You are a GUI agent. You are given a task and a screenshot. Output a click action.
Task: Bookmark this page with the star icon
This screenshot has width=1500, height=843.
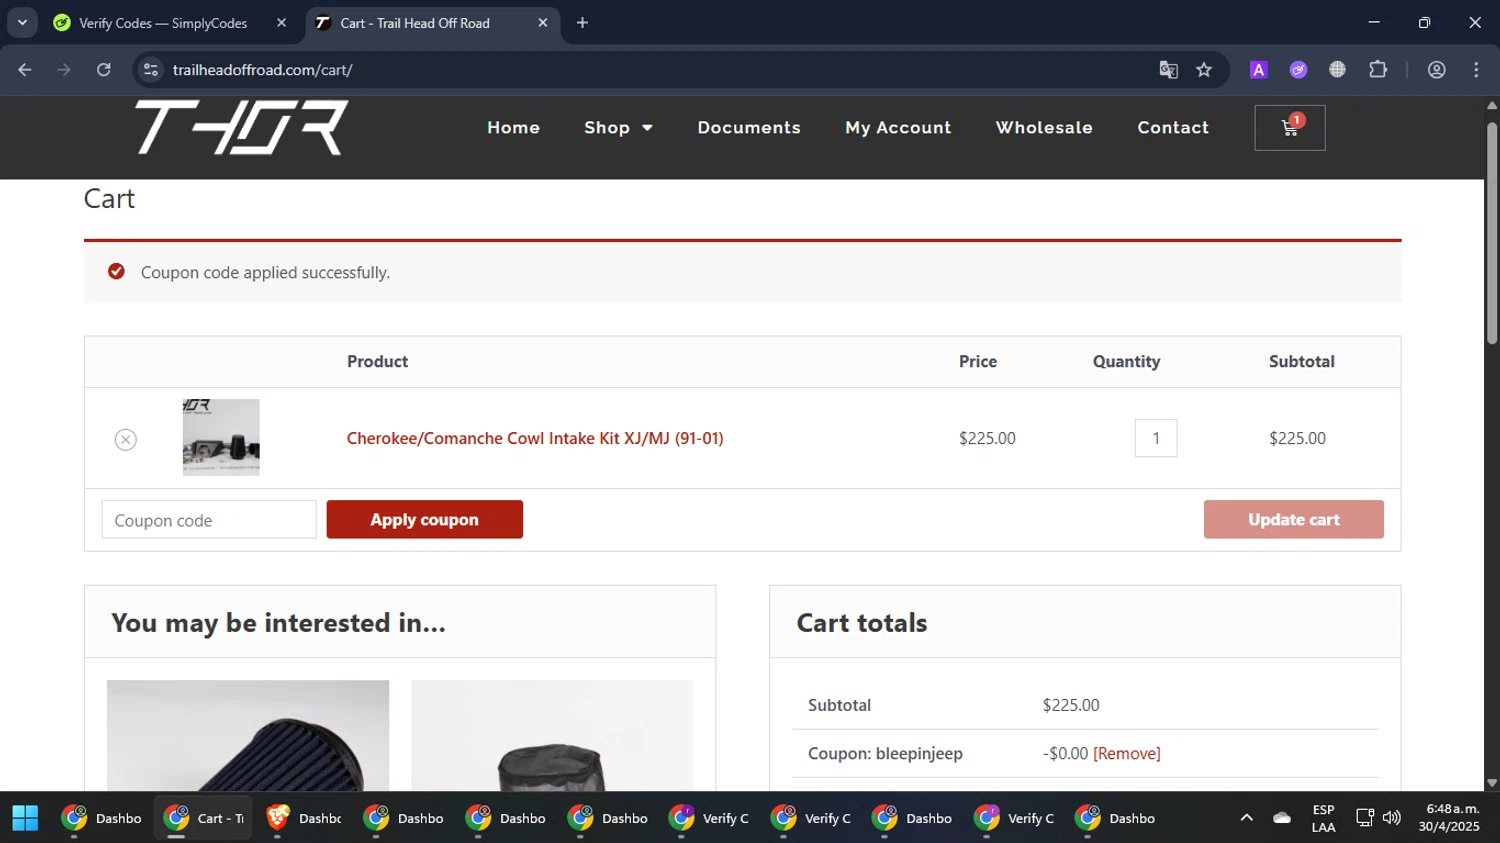click(x=1204, y=70)
